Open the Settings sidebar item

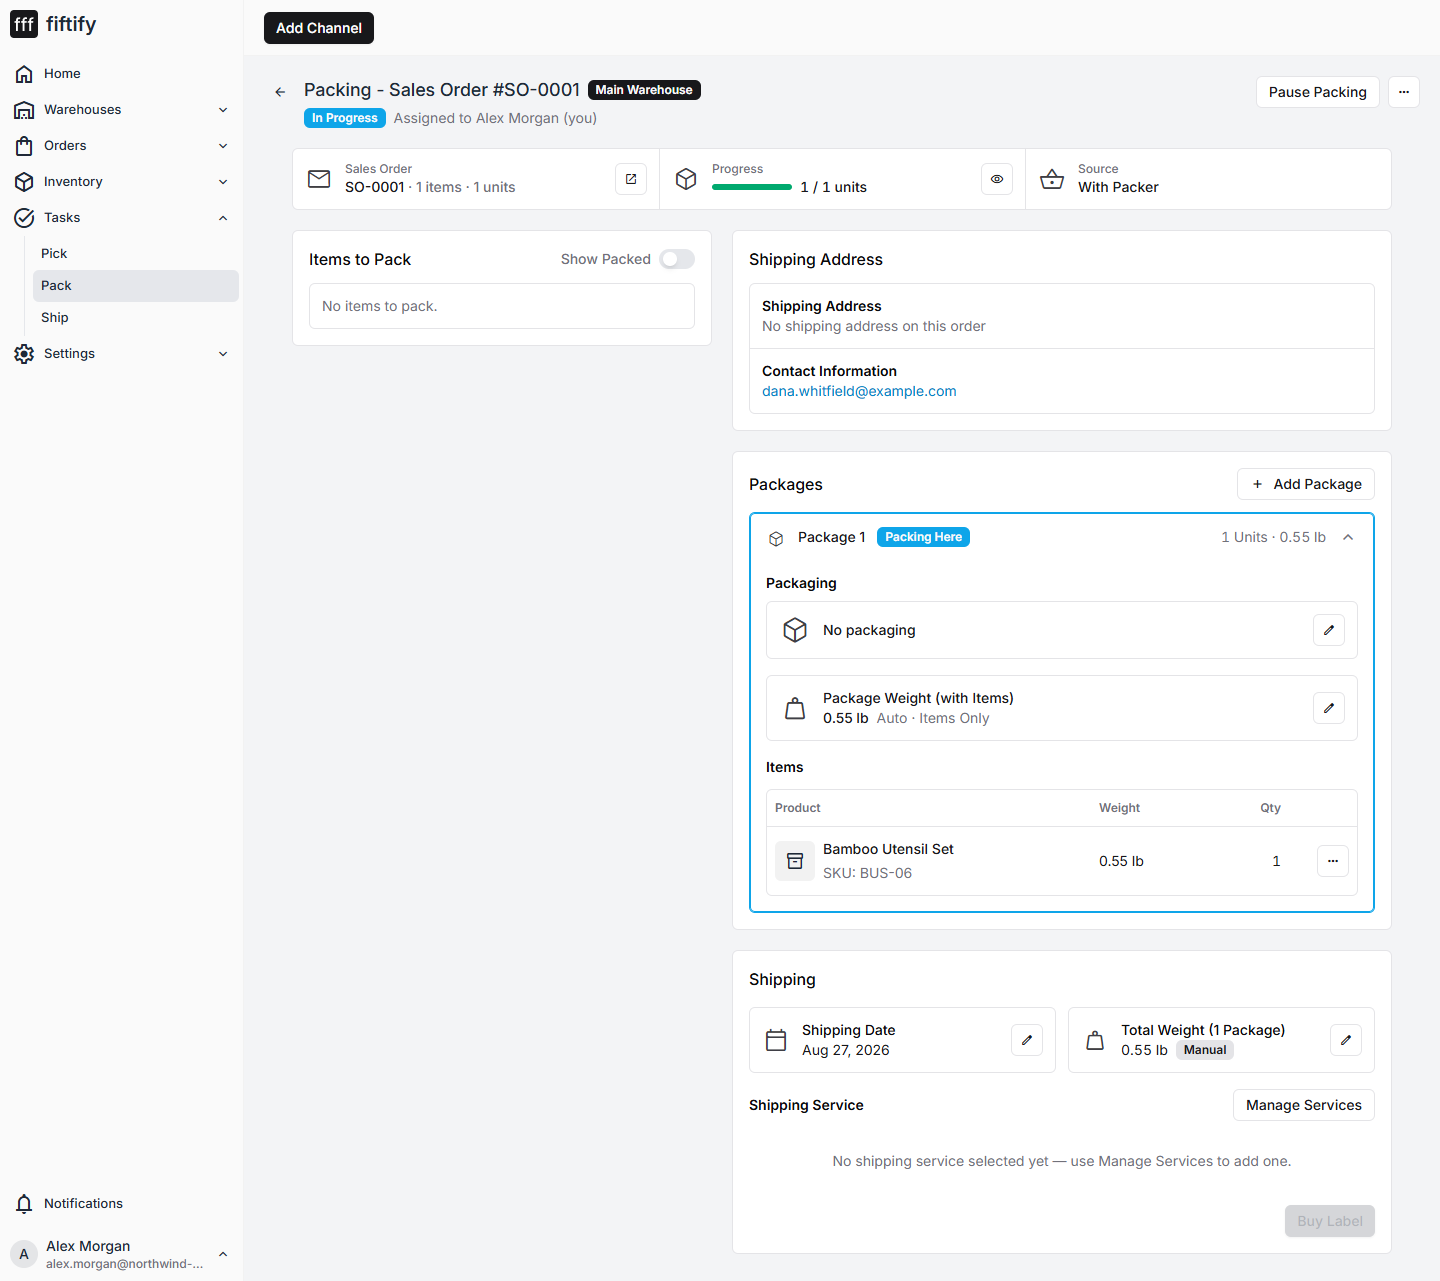(x=122, y=354)
